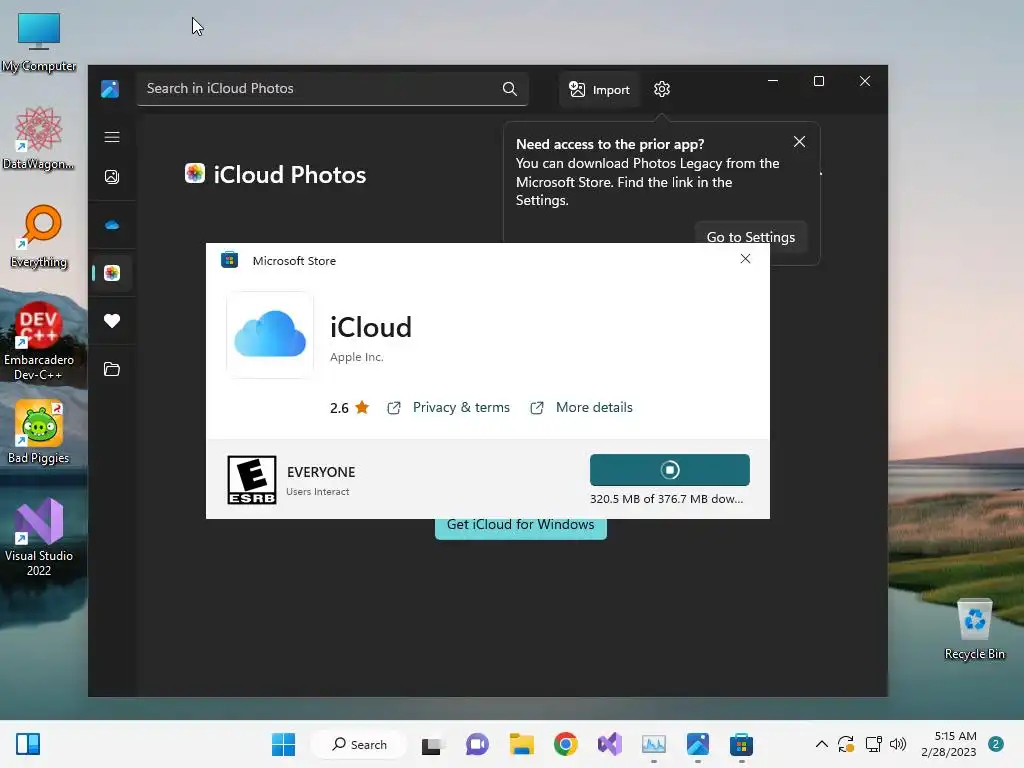Show hidden system tray icons
1024x768 pixels.
click(x=822, y=744)
